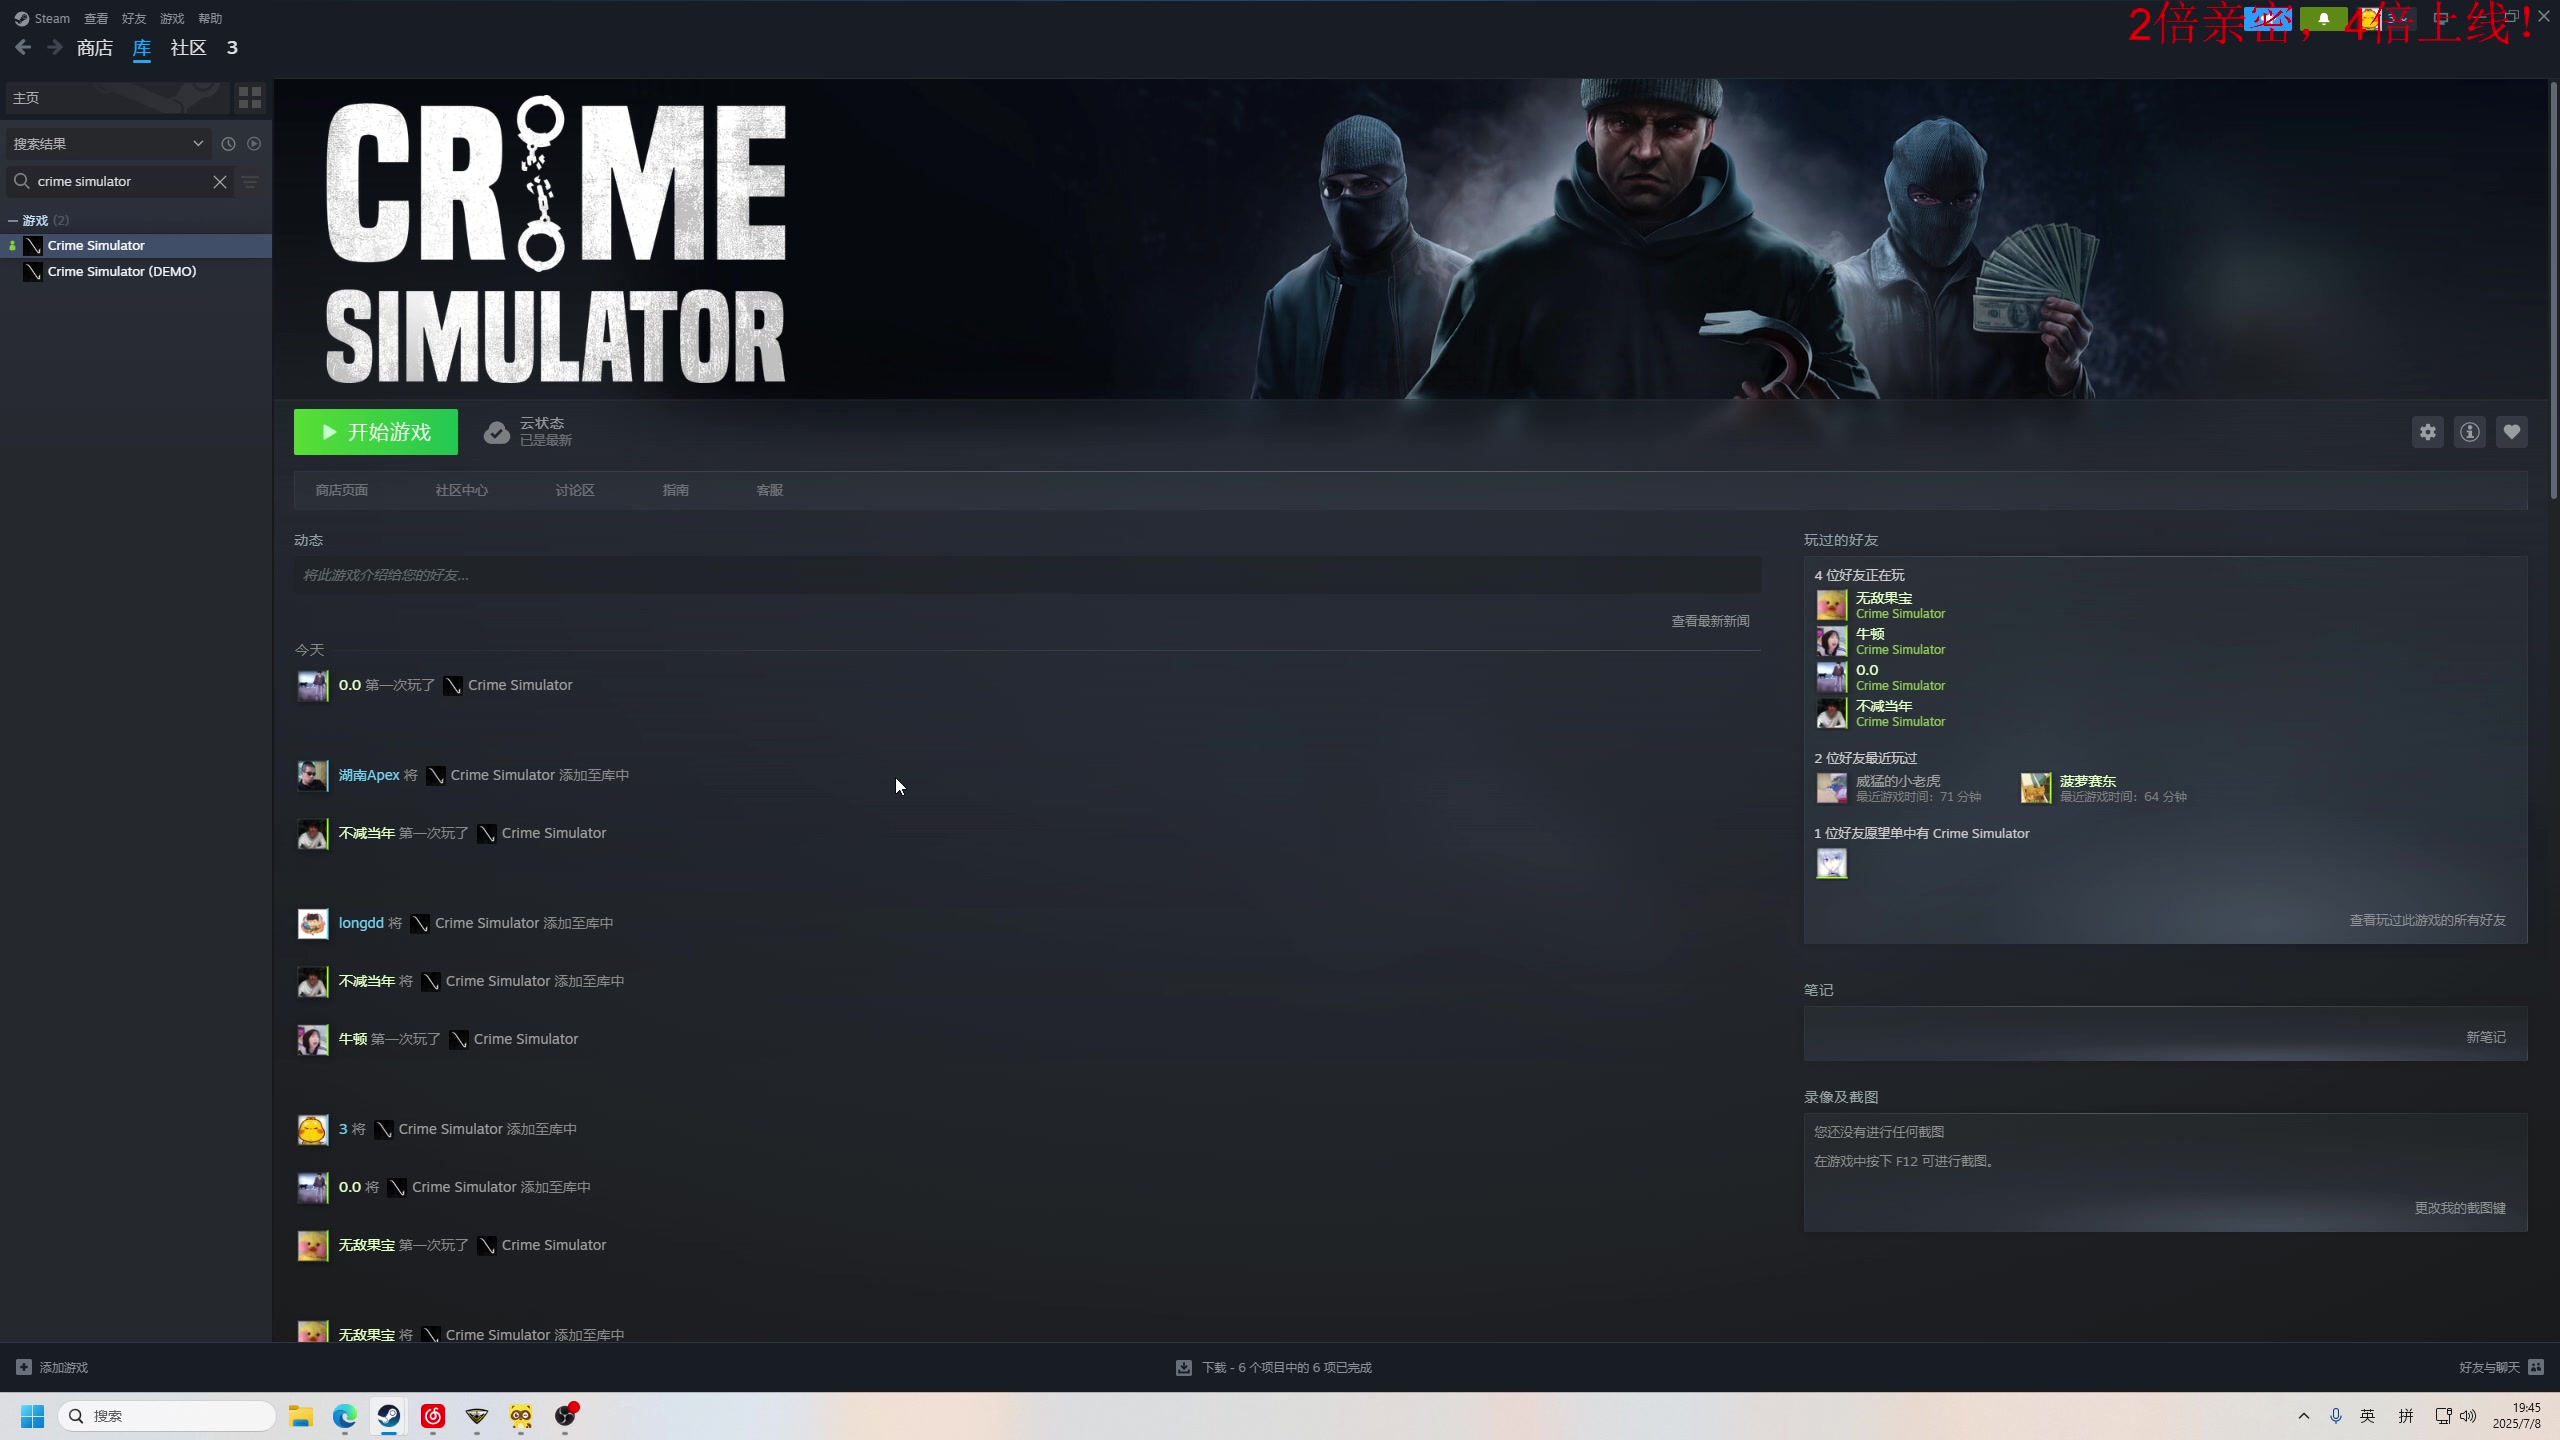Open wishlist friend avatar
Image resolution: width=2560 pixels, height=1440 pixels.
(1832, 863)
